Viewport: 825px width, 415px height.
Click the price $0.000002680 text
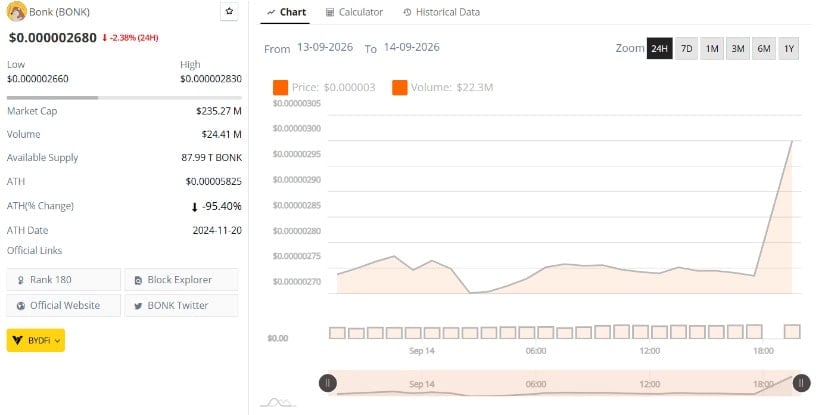[x=53, y=38]
